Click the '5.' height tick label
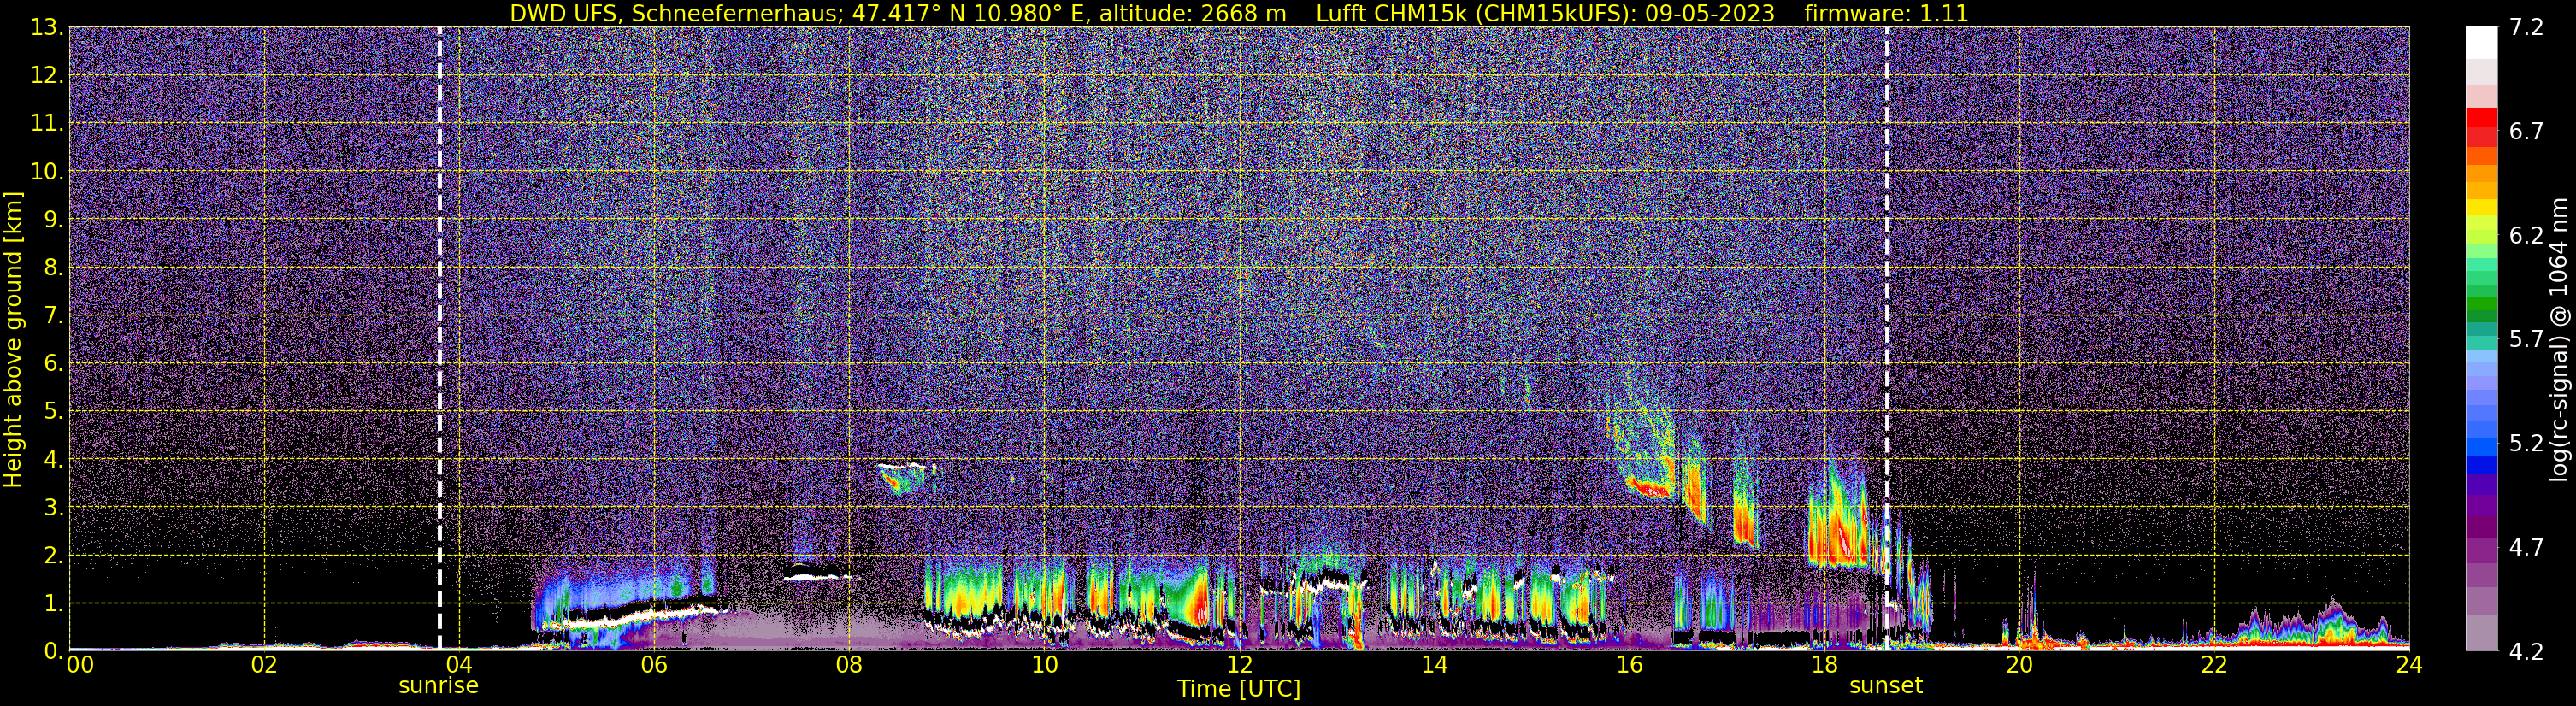 [52, 411]
